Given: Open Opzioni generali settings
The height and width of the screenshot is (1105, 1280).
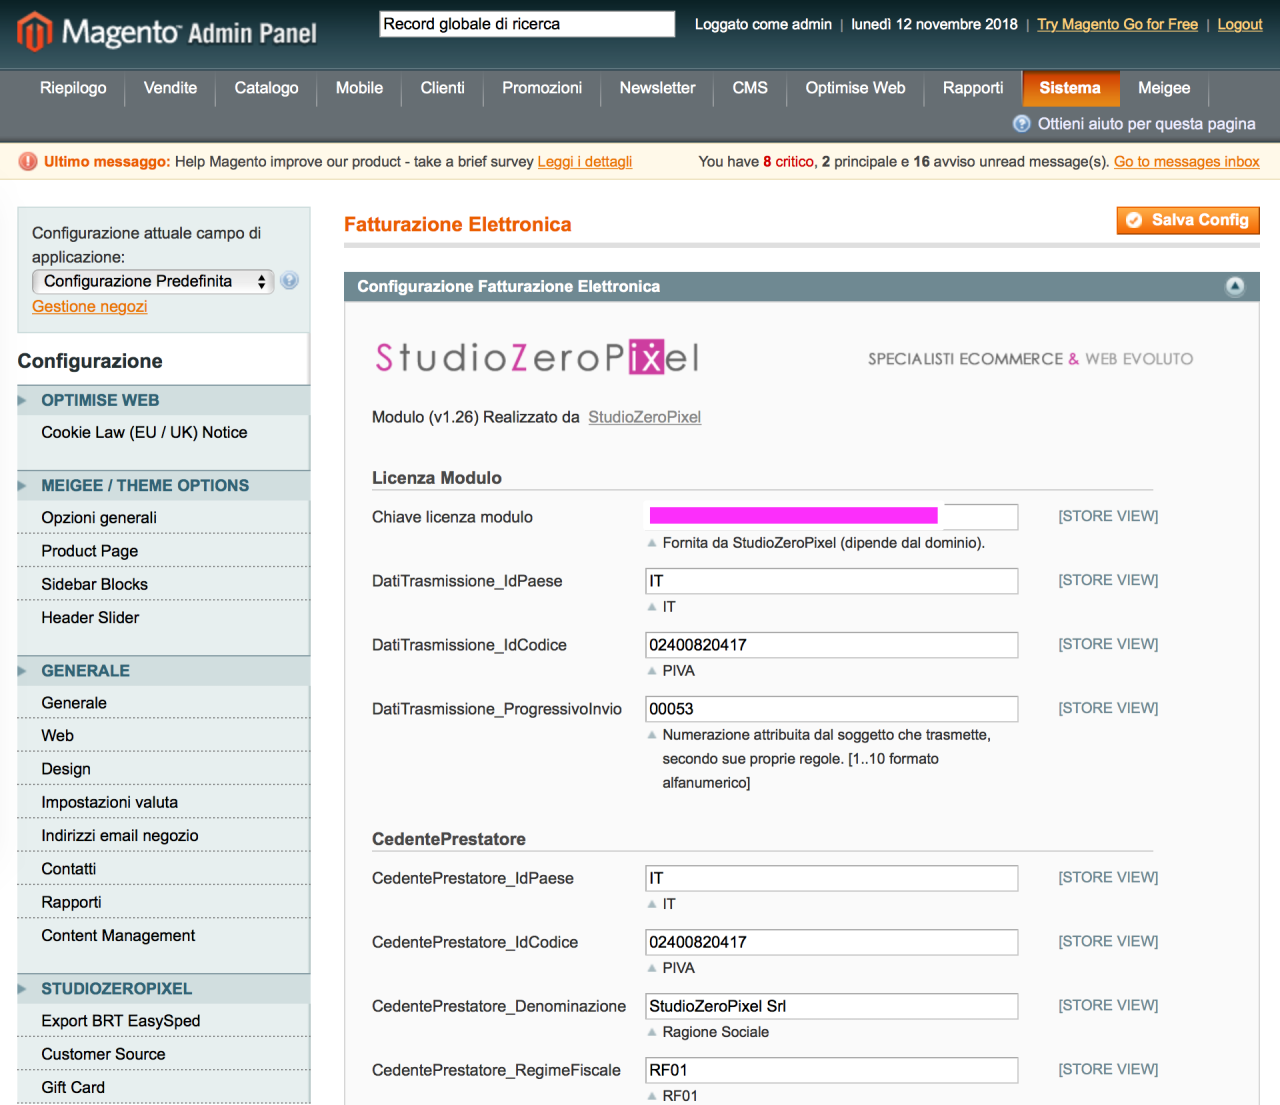Looking at the screenshot, I should point(99,517).
